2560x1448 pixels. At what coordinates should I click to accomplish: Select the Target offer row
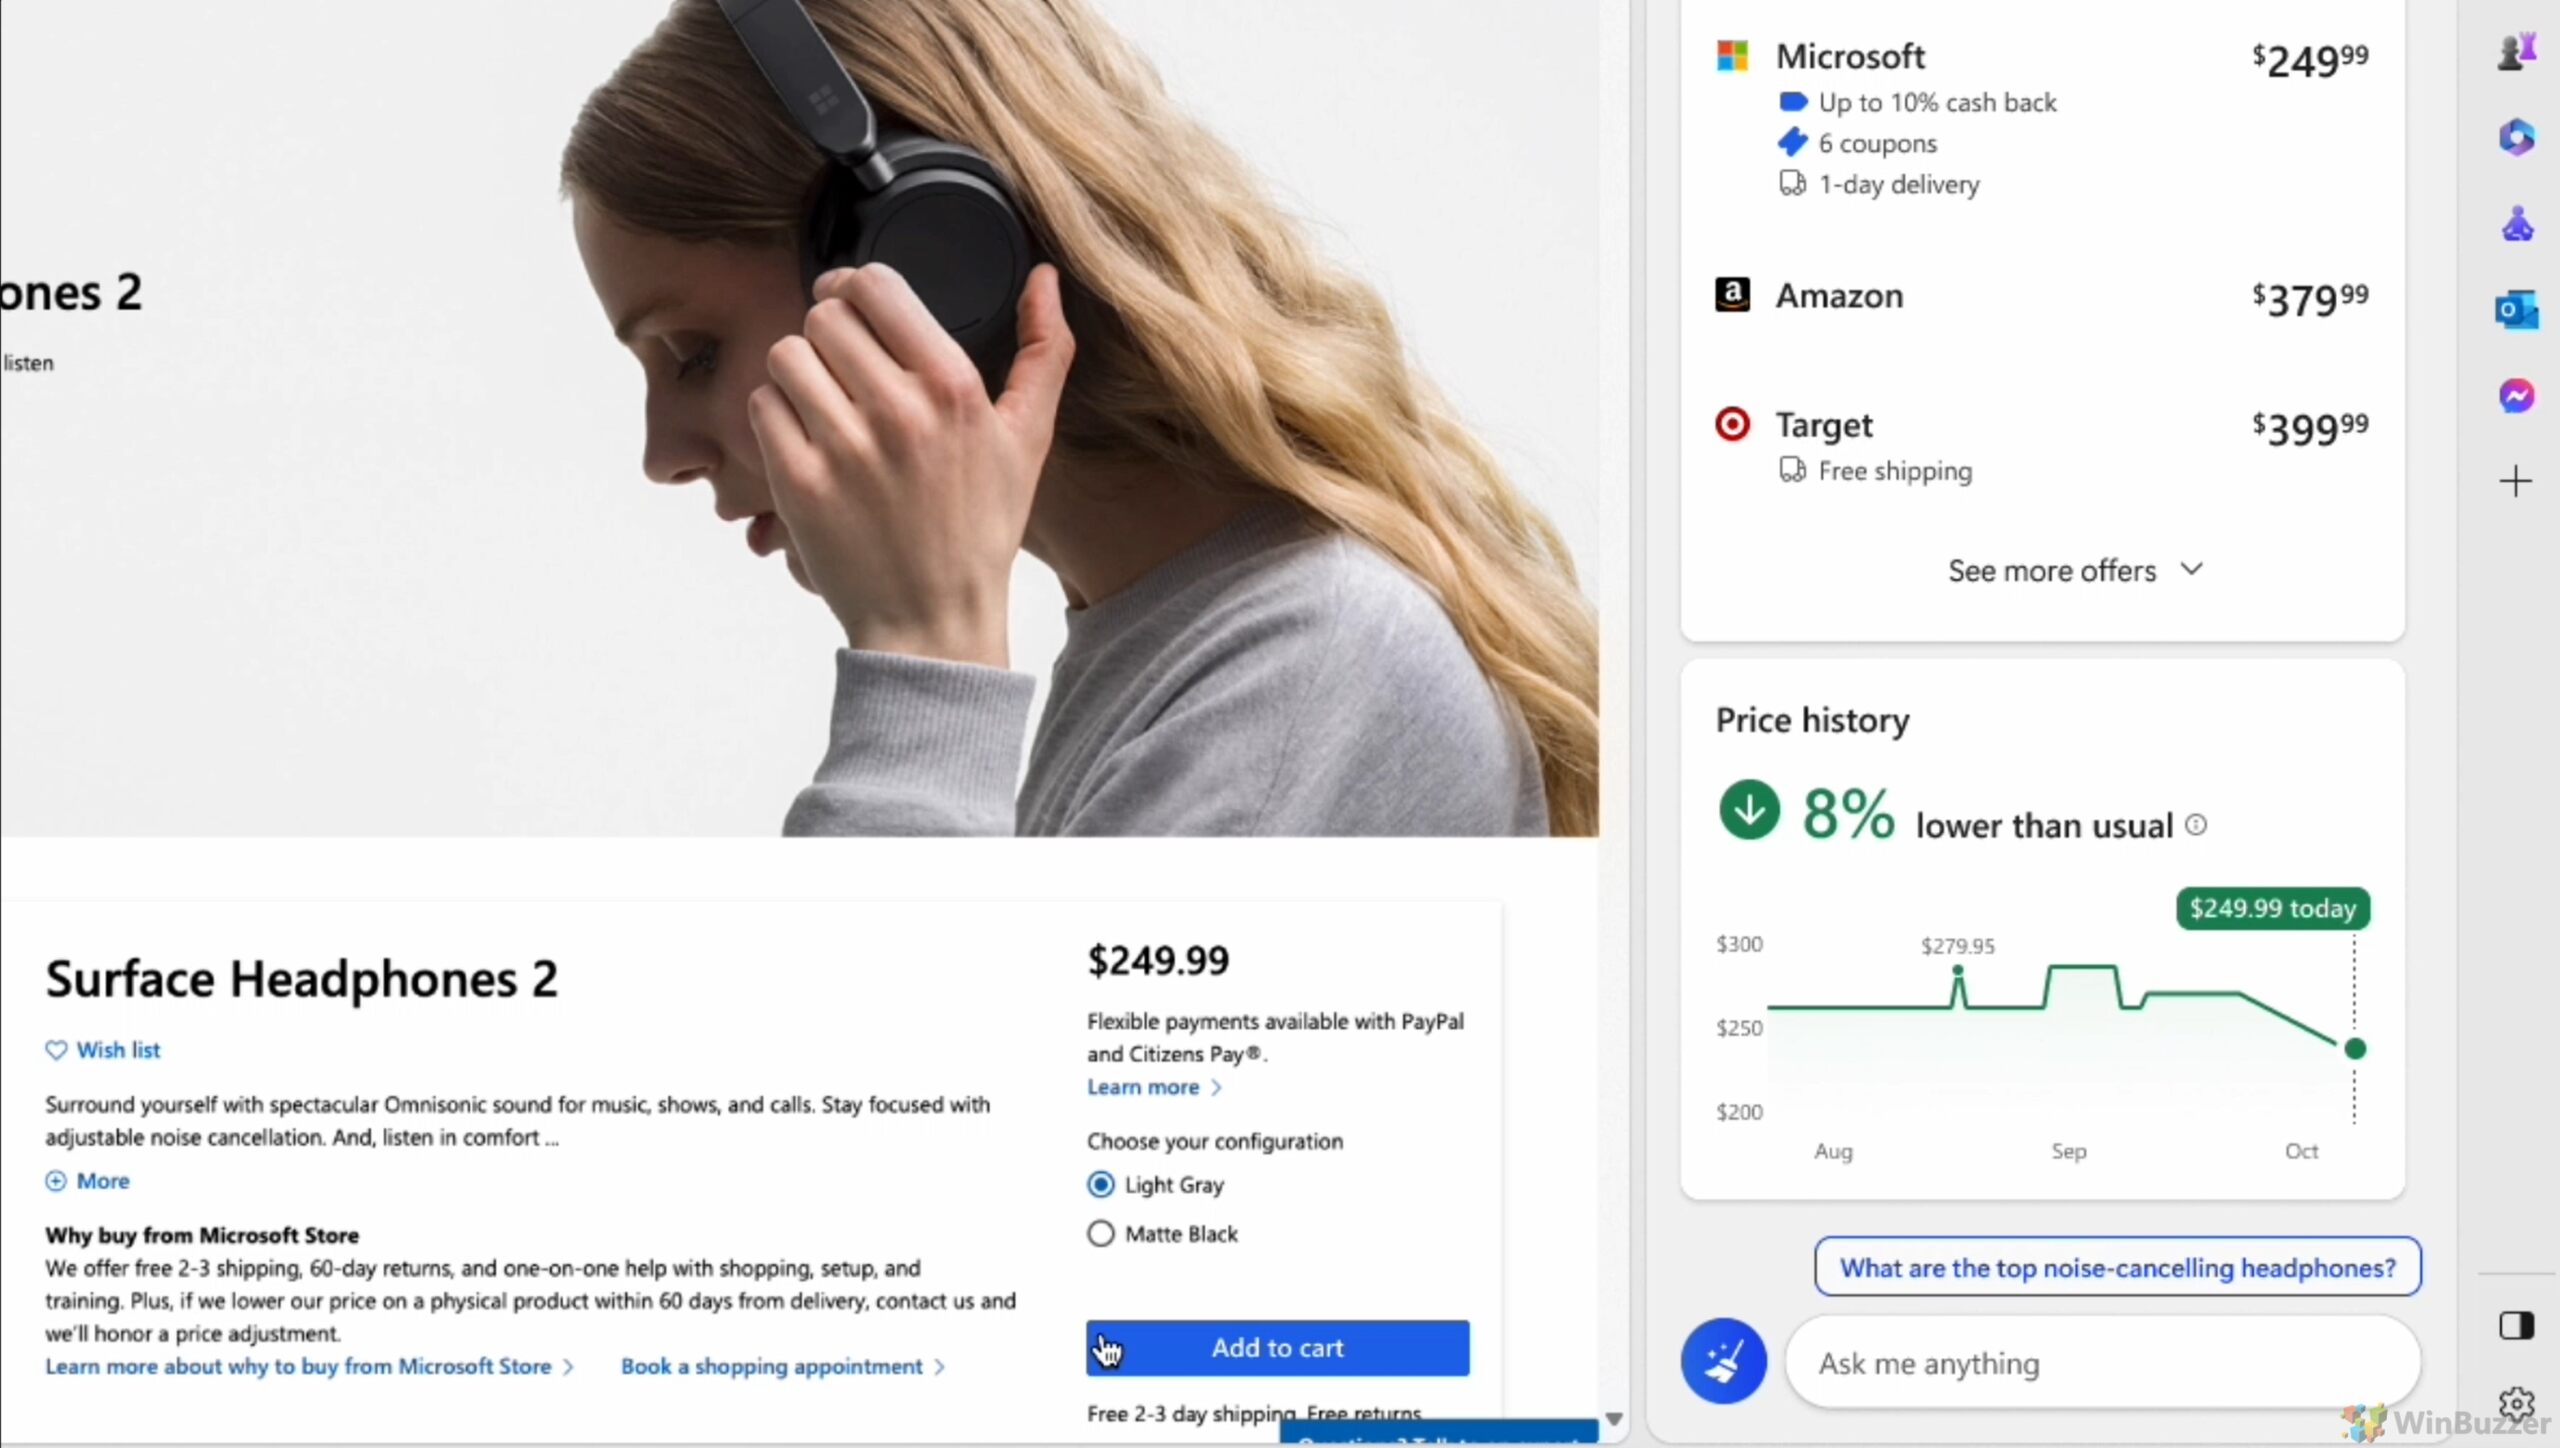coord(2042,446)
